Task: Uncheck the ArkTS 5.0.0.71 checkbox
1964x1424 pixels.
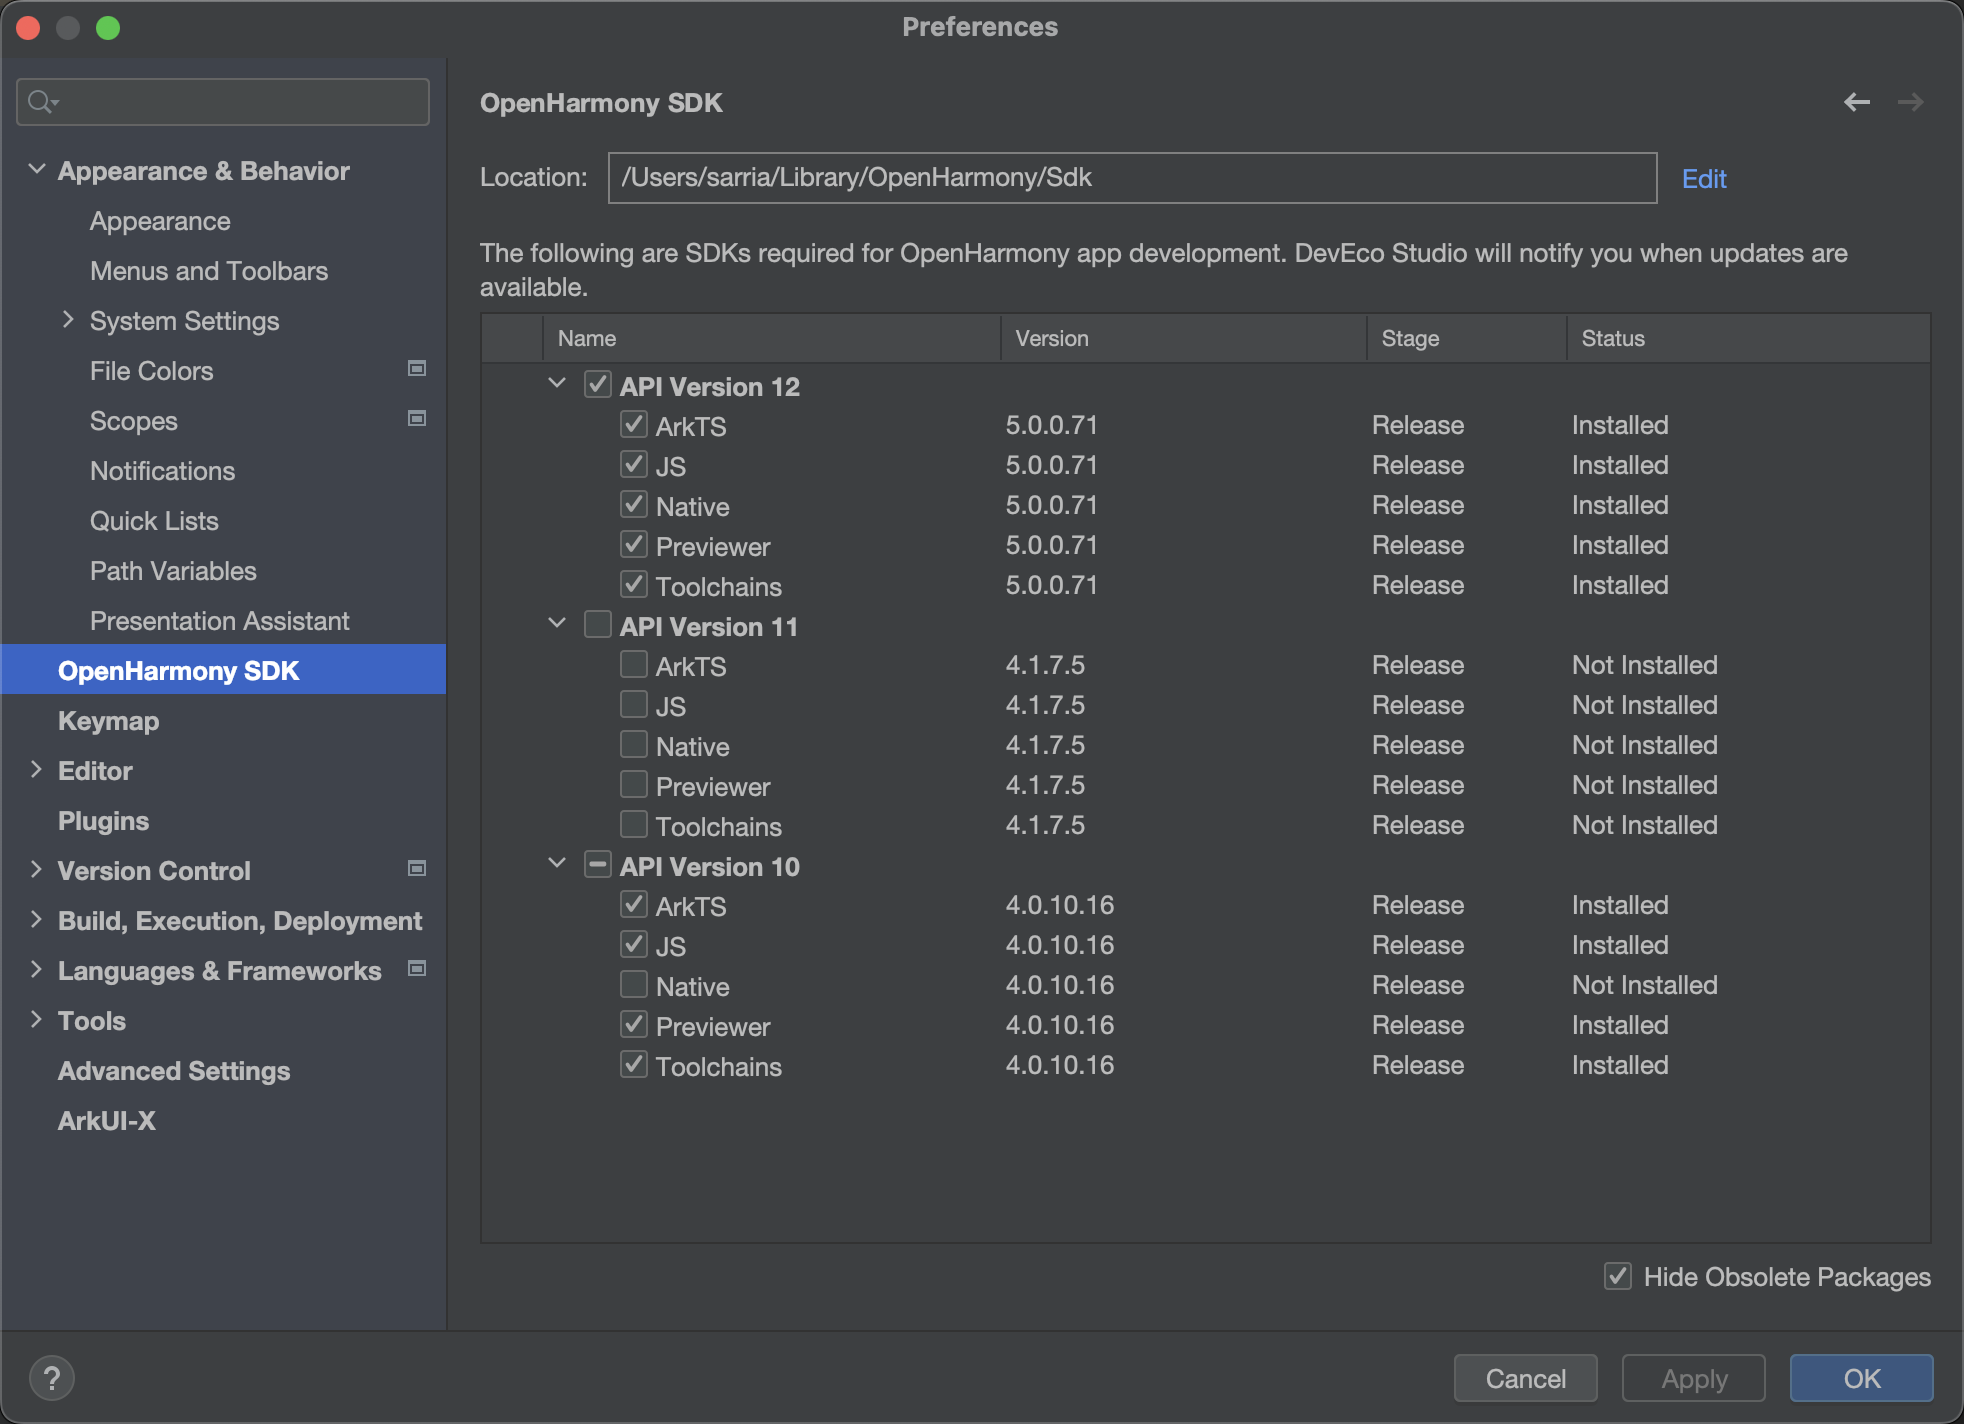Action: pyautogui.click(x=634, y=424)
